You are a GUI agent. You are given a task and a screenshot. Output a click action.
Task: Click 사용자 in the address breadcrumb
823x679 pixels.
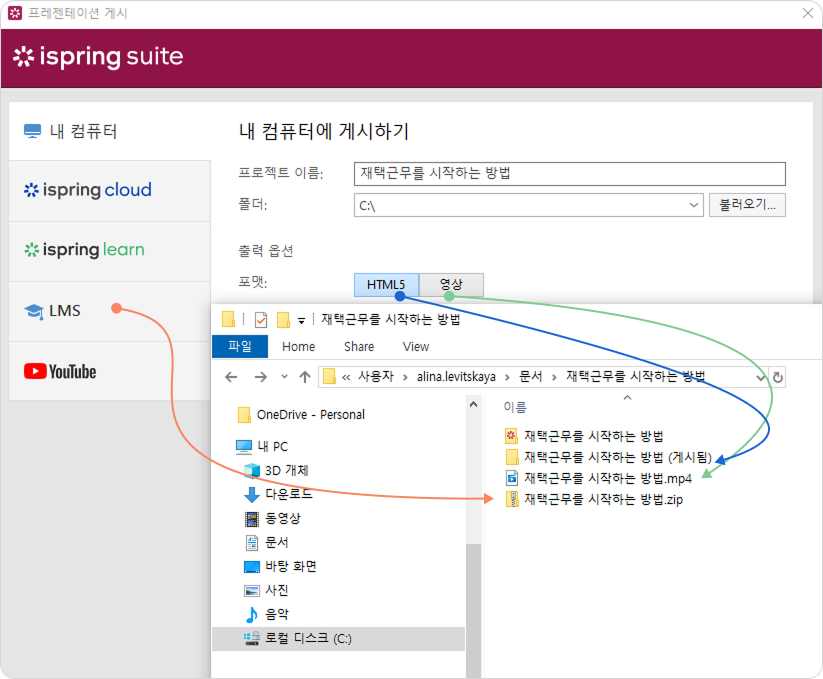pyautogui.click(x=376, y=376)
